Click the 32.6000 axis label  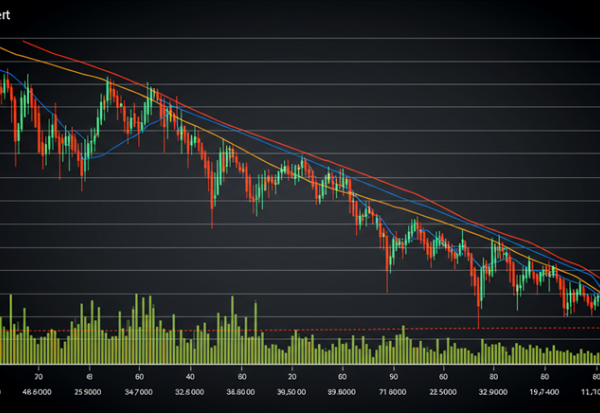coord(190,393)
